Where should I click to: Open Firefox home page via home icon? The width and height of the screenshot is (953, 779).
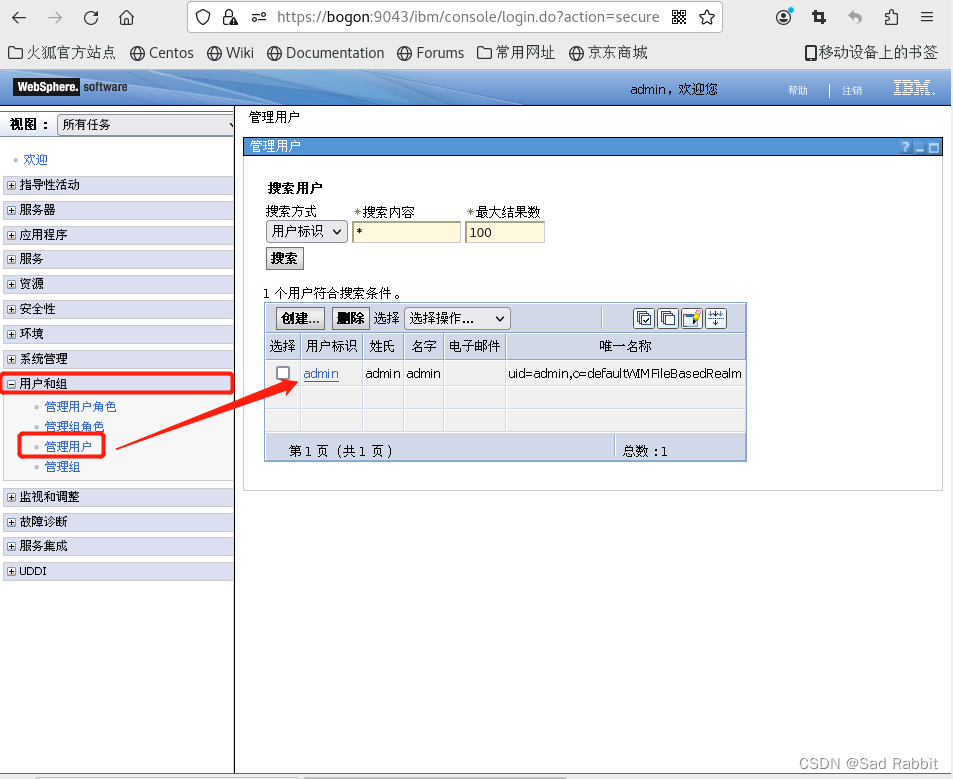point(126,17)
